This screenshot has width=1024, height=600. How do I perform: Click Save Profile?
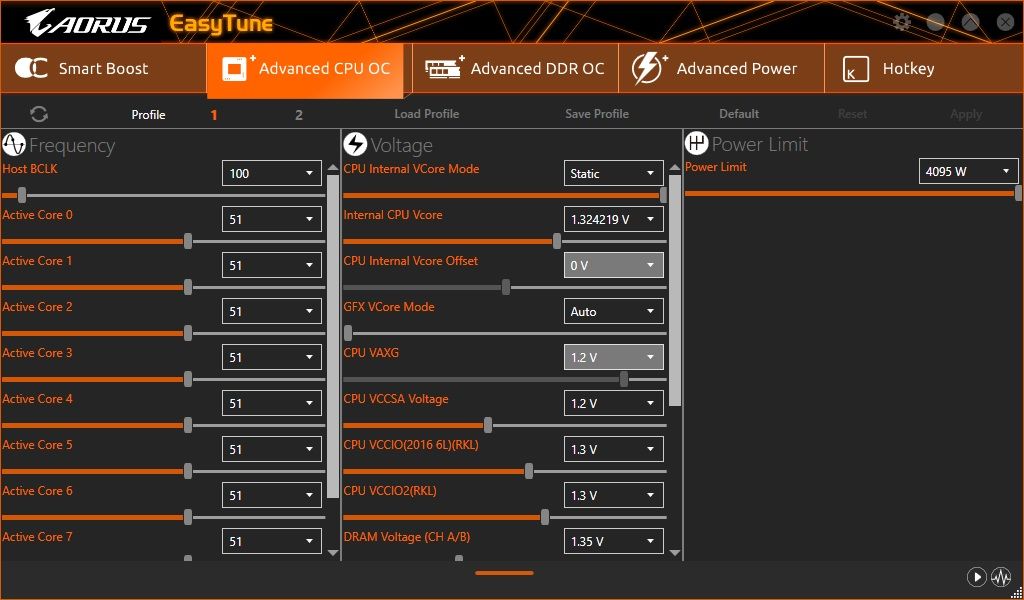coord(597,114)
